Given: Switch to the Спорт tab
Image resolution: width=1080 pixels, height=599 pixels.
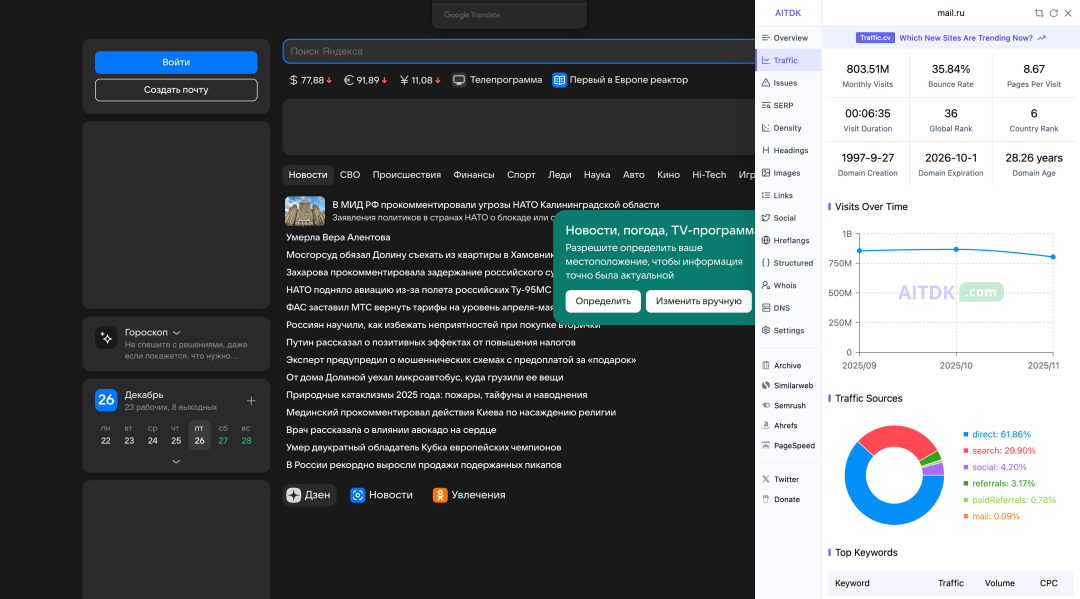Looking at the screenshot, I should pos(521,175).
